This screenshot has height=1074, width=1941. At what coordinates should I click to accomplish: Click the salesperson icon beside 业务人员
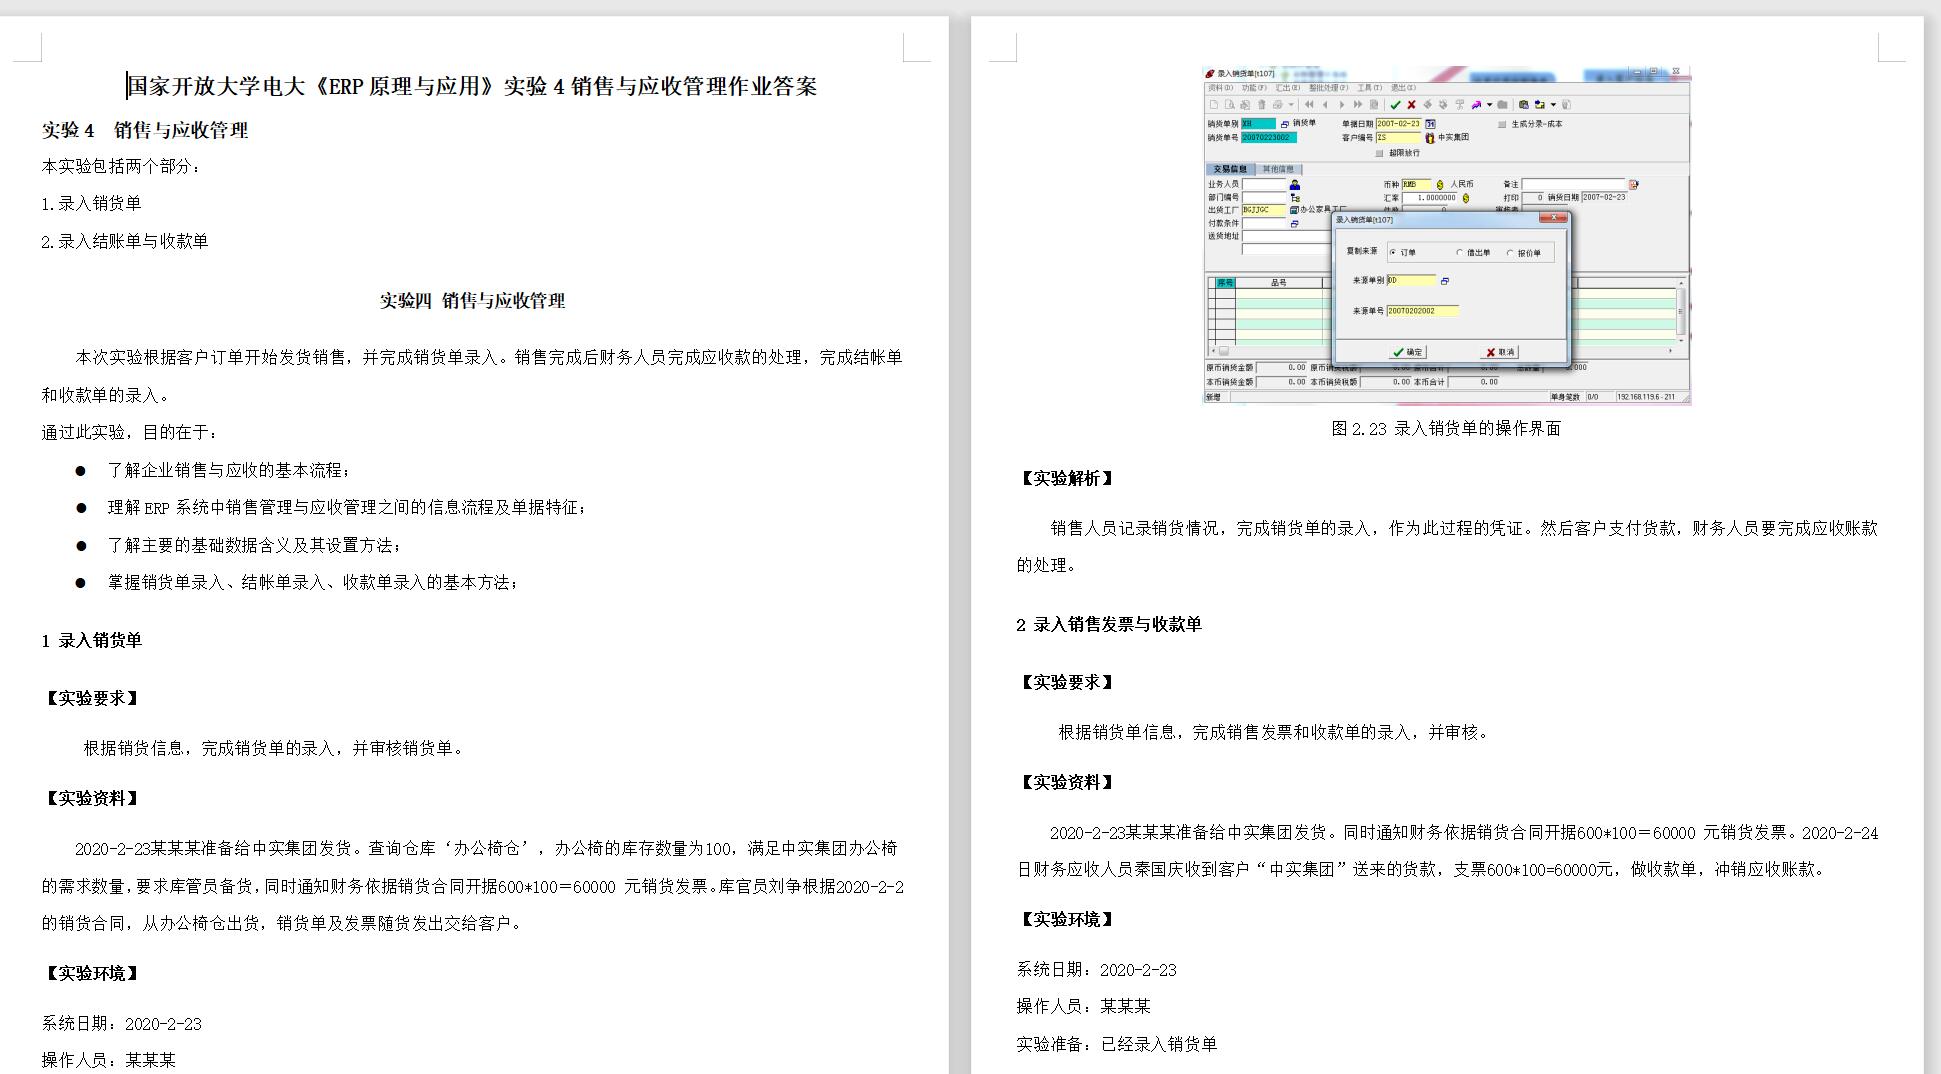click(1295, 184)
